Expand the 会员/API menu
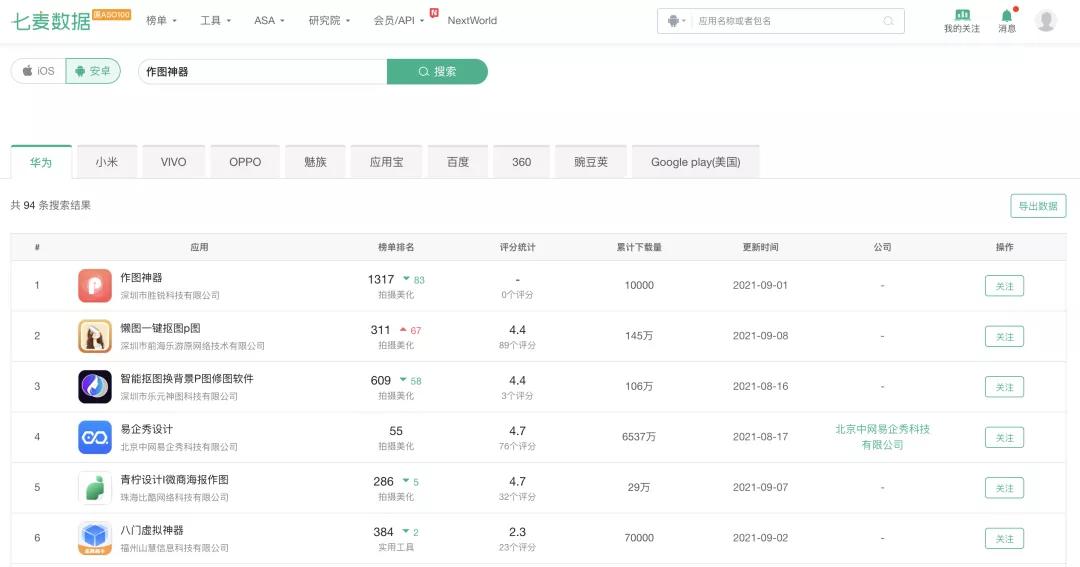The image size is (1080, 567). 399,21
